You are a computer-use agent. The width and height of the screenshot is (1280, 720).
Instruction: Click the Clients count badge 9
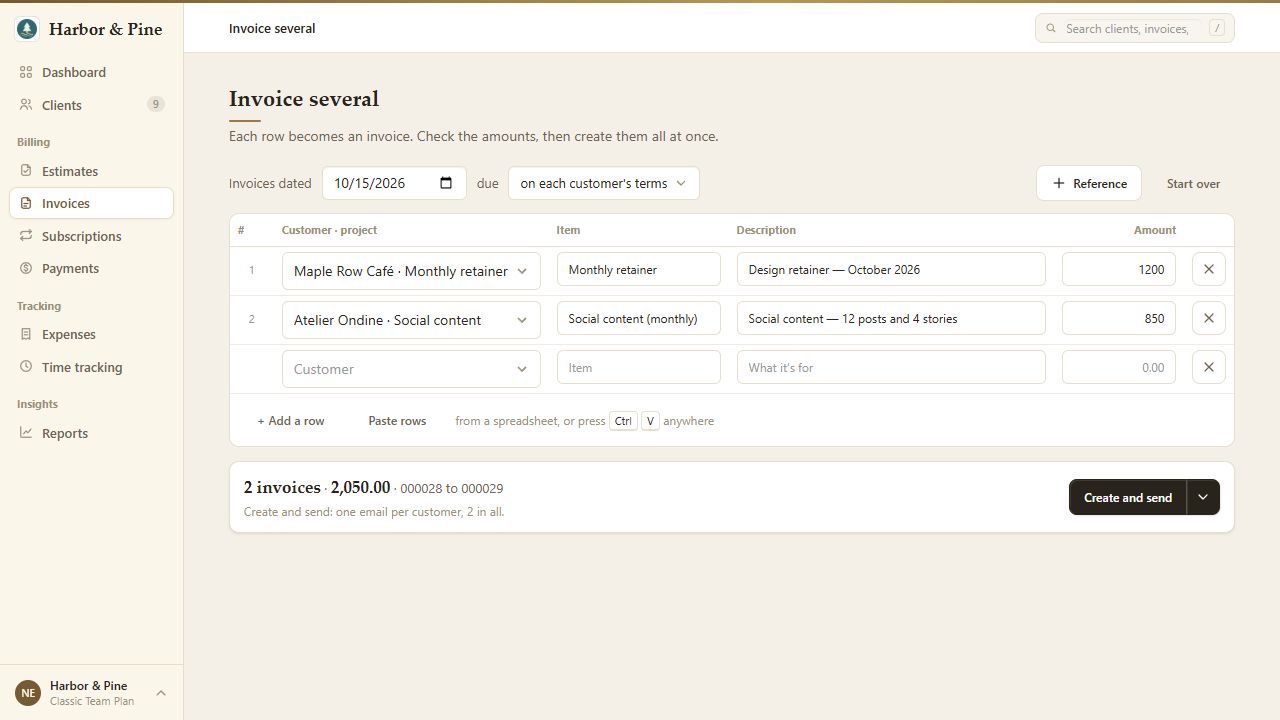155,104
